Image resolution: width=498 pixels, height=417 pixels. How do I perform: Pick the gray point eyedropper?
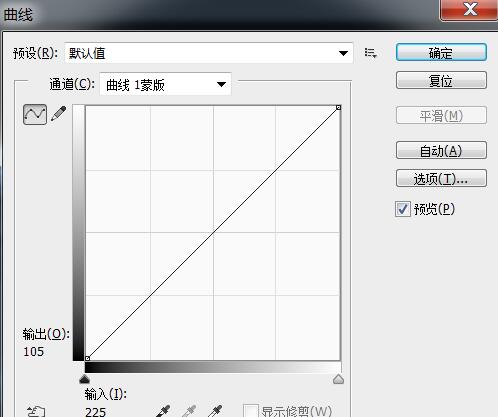[189, 411]
